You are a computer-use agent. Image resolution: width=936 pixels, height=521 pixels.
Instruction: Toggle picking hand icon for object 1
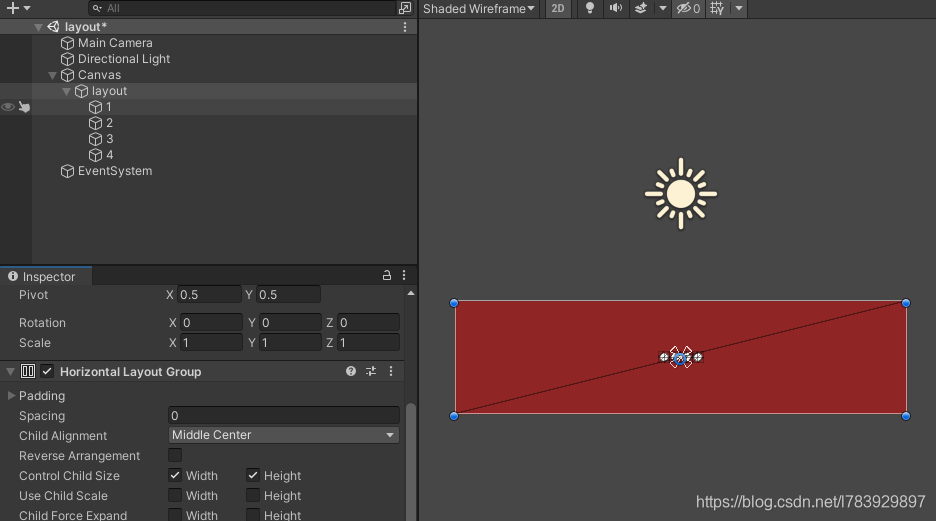(24, 107)
